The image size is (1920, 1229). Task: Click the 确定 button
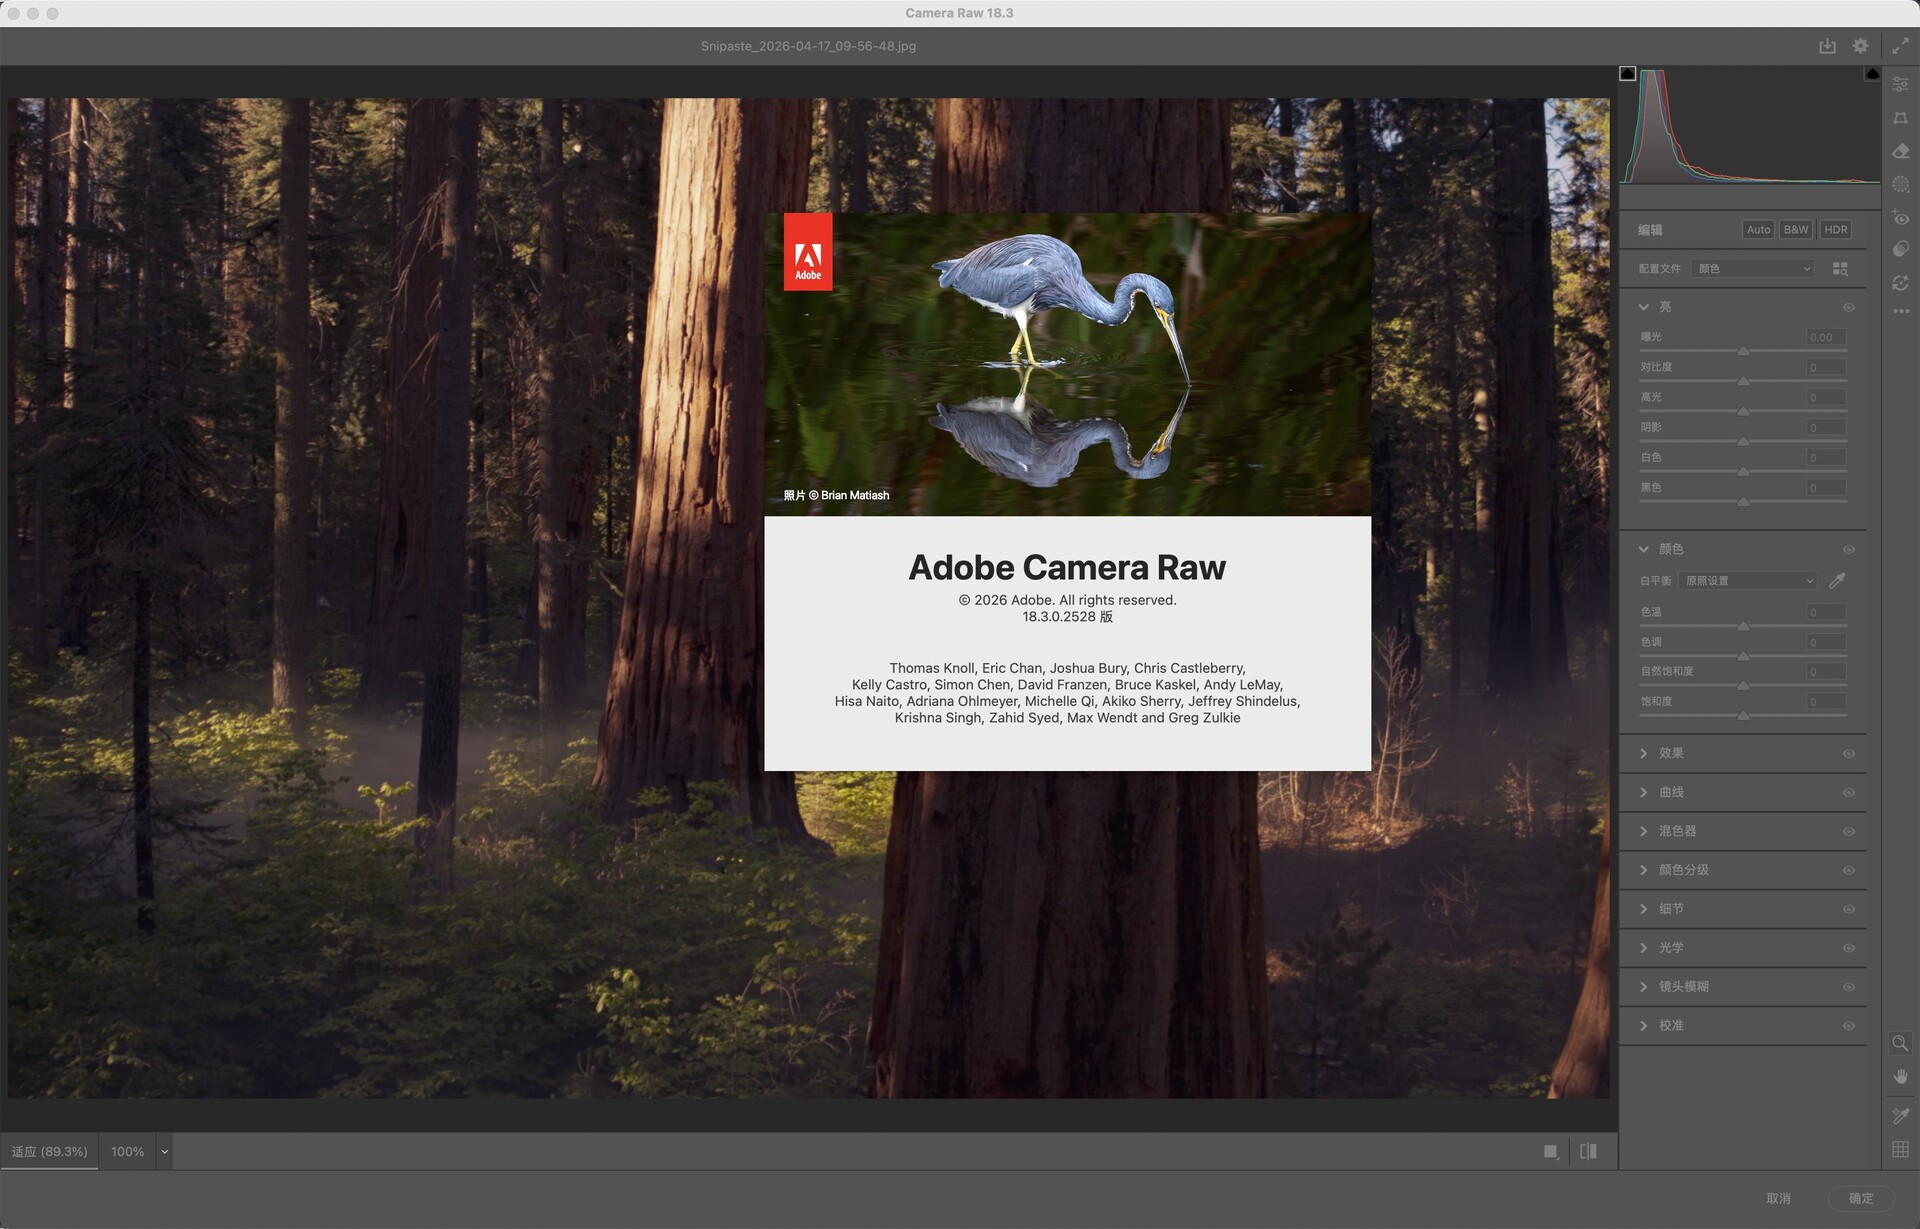[x=1860, y=1198]
